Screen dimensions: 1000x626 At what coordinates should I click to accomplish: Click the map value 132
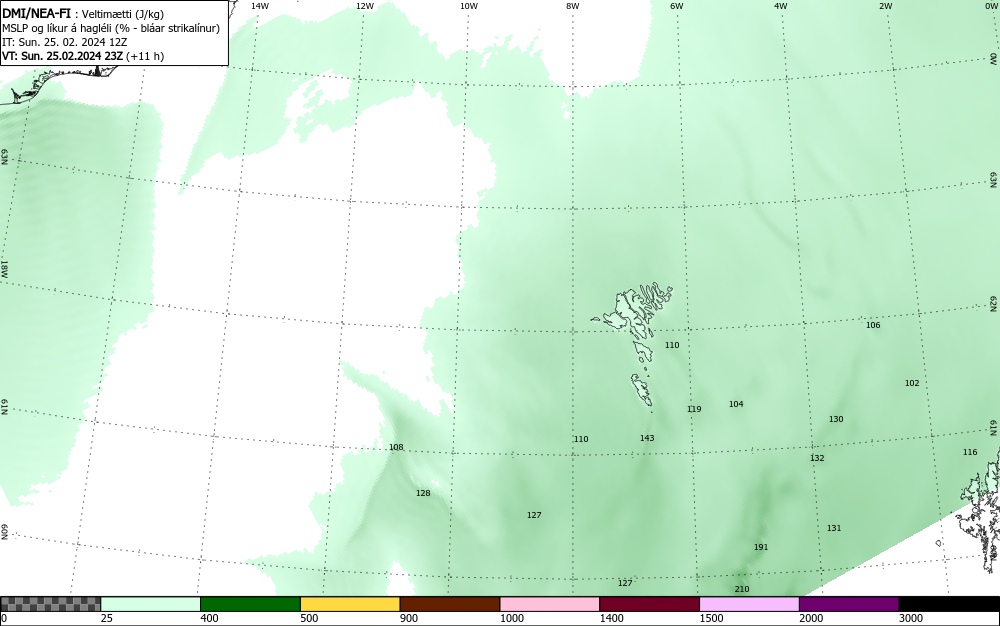click(x=817, y=458)
